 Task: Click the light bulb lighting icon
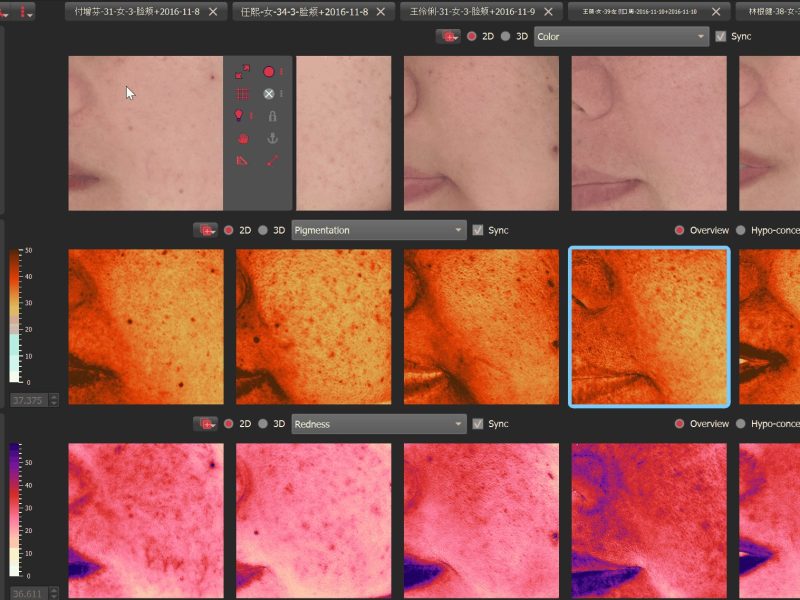pyautogui.click(x=240, y=116)
